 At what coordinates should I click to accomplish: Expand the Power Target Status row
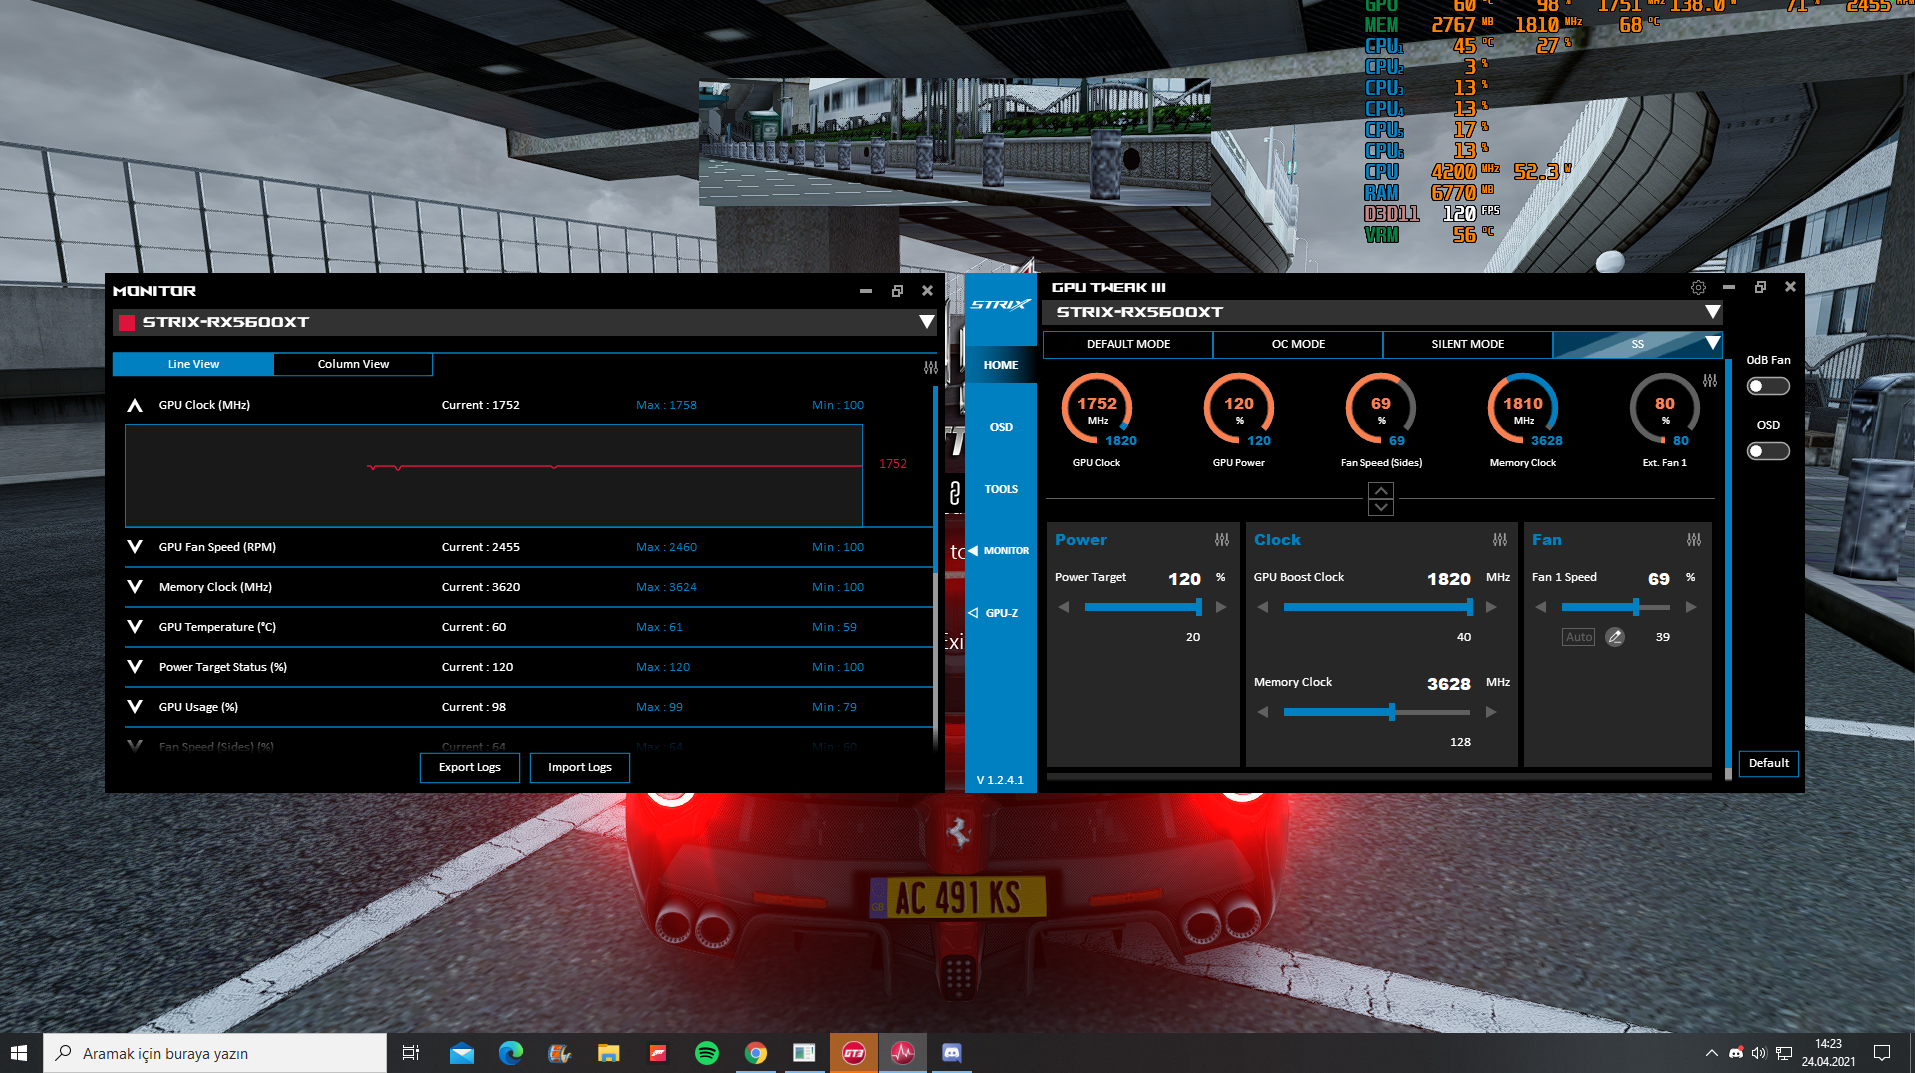[x=135, y=667]
